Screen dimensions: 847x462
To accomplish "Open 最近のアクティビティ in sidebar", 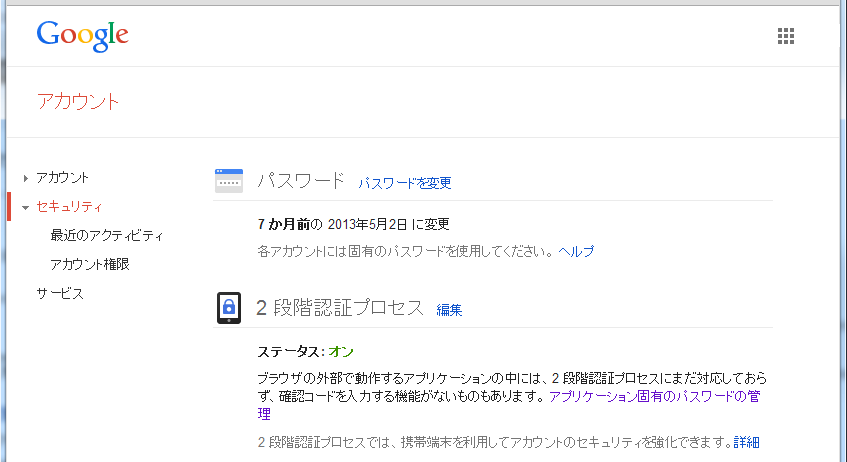I will point(106,236).
